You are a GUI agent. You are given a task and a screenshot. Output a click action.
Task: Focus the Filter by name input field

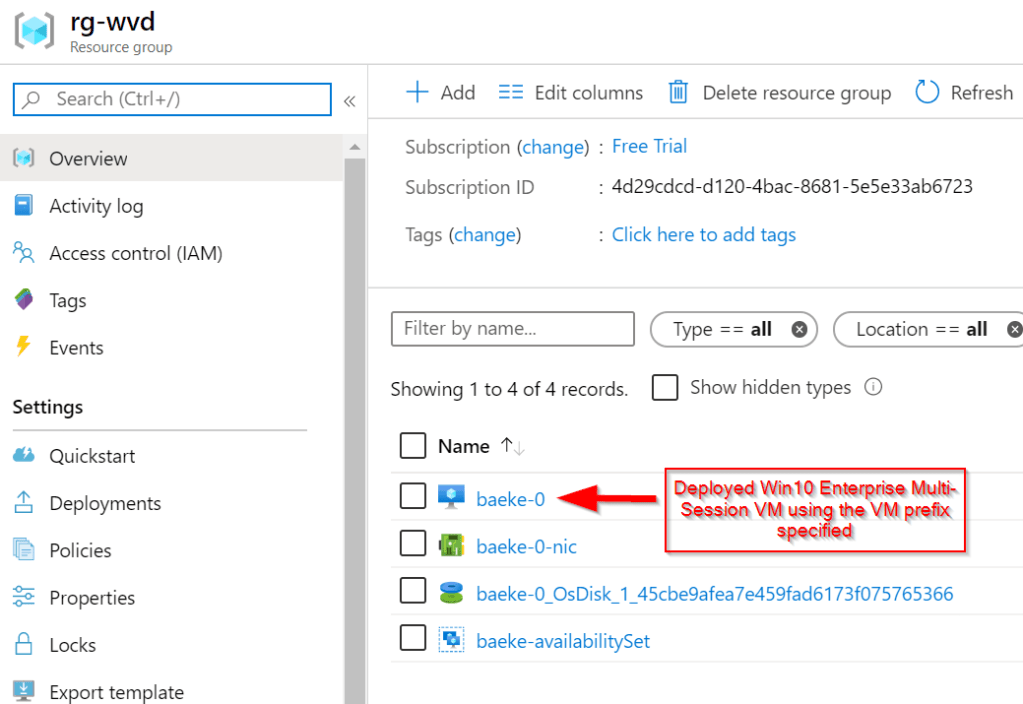(512, 329)
